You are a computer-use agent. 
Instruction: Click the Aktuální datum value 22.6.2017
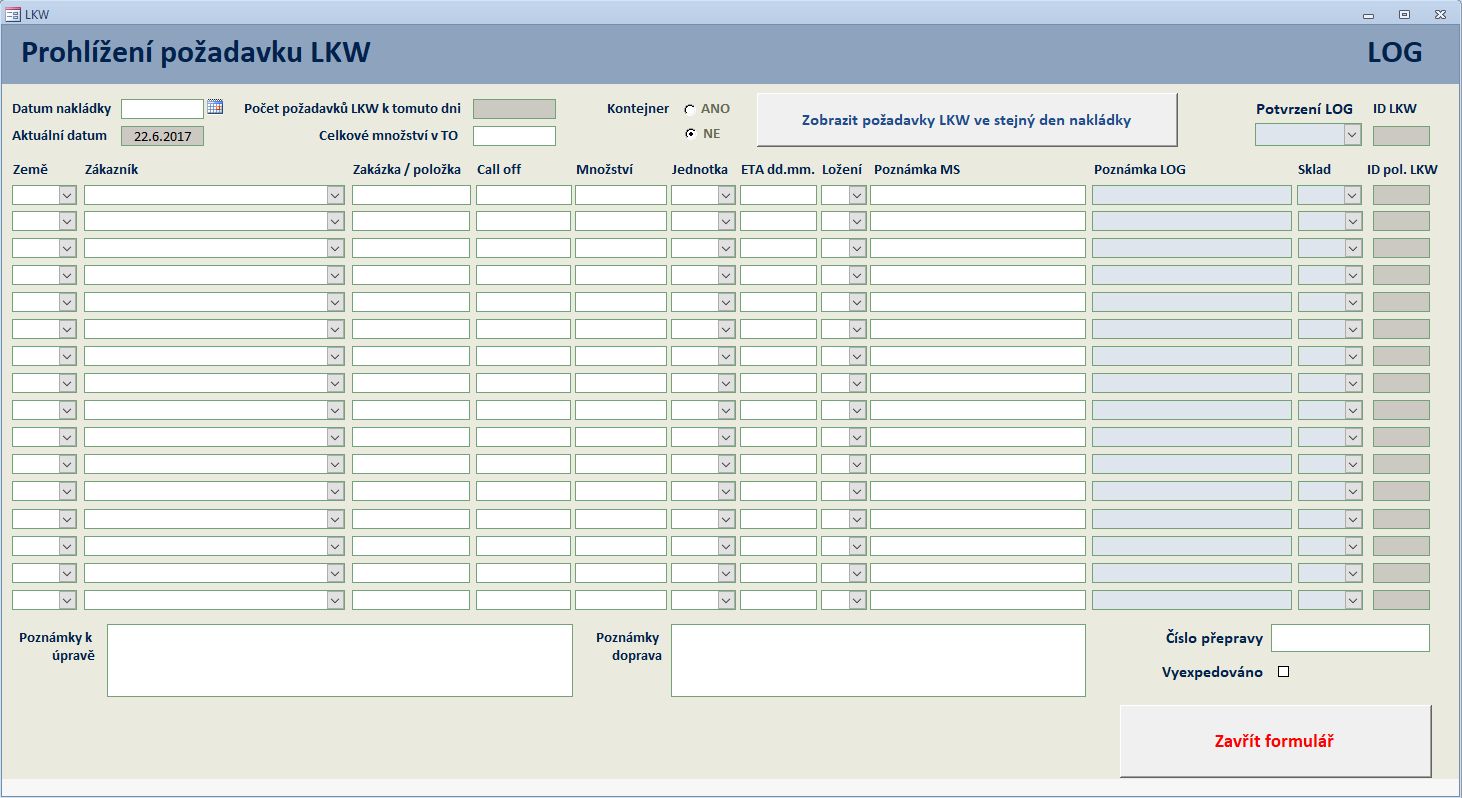pyautogui.click(x=162, y=136)
